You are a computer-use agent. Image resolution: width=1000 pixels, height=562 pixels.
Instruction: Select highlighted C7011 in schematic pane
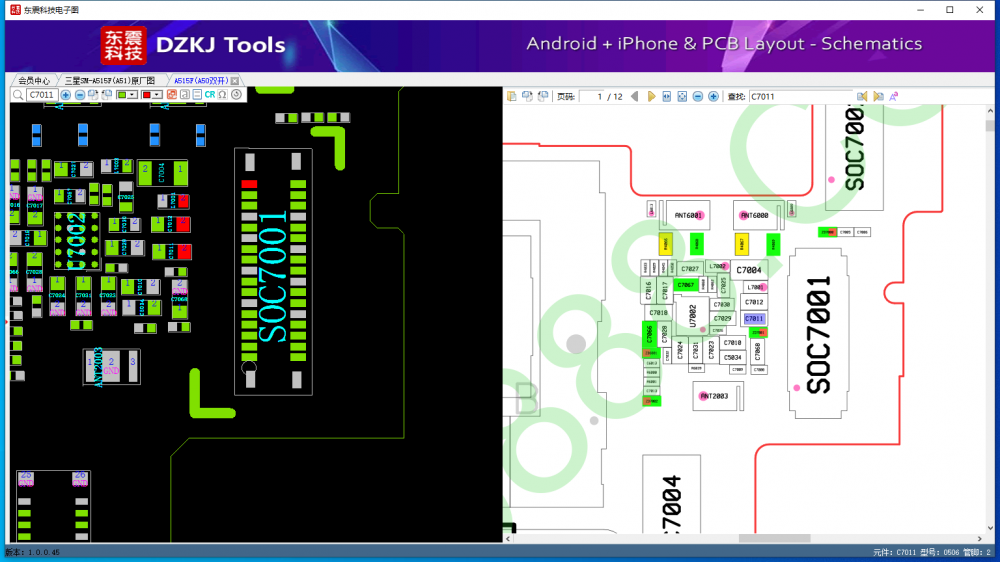[754, 318]
